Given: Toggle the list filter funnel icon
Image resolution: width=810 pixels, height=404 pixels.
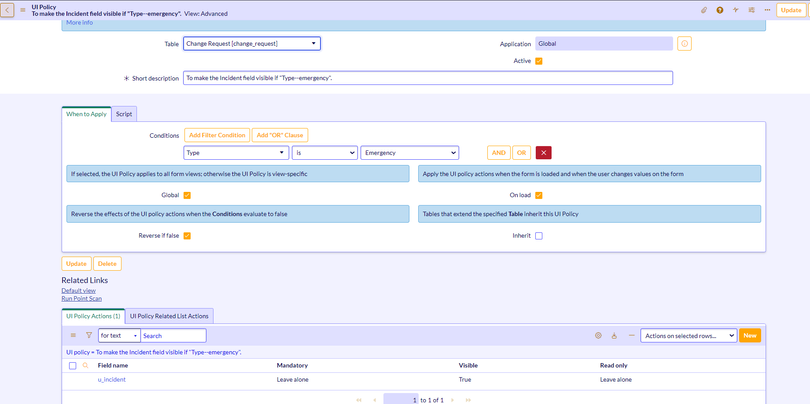Looking at the screenshot, I should (88, 335).
